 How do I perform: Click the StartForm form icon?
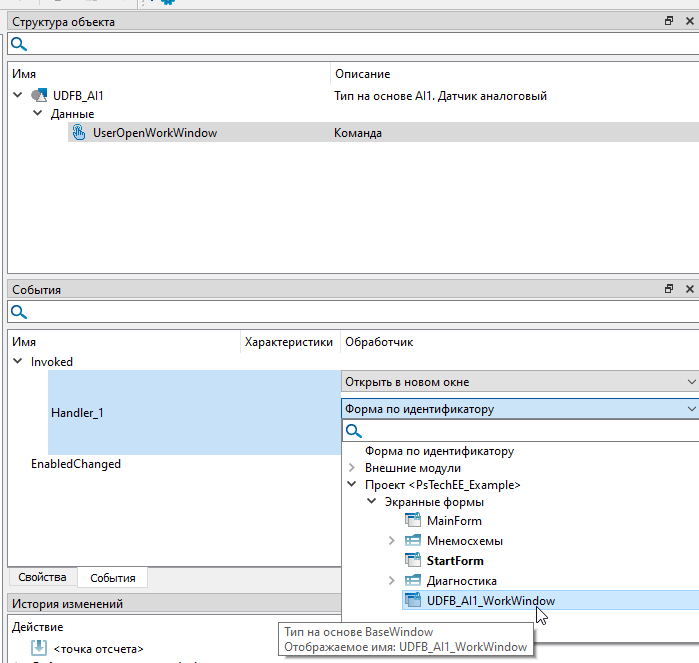pos(413,561)
